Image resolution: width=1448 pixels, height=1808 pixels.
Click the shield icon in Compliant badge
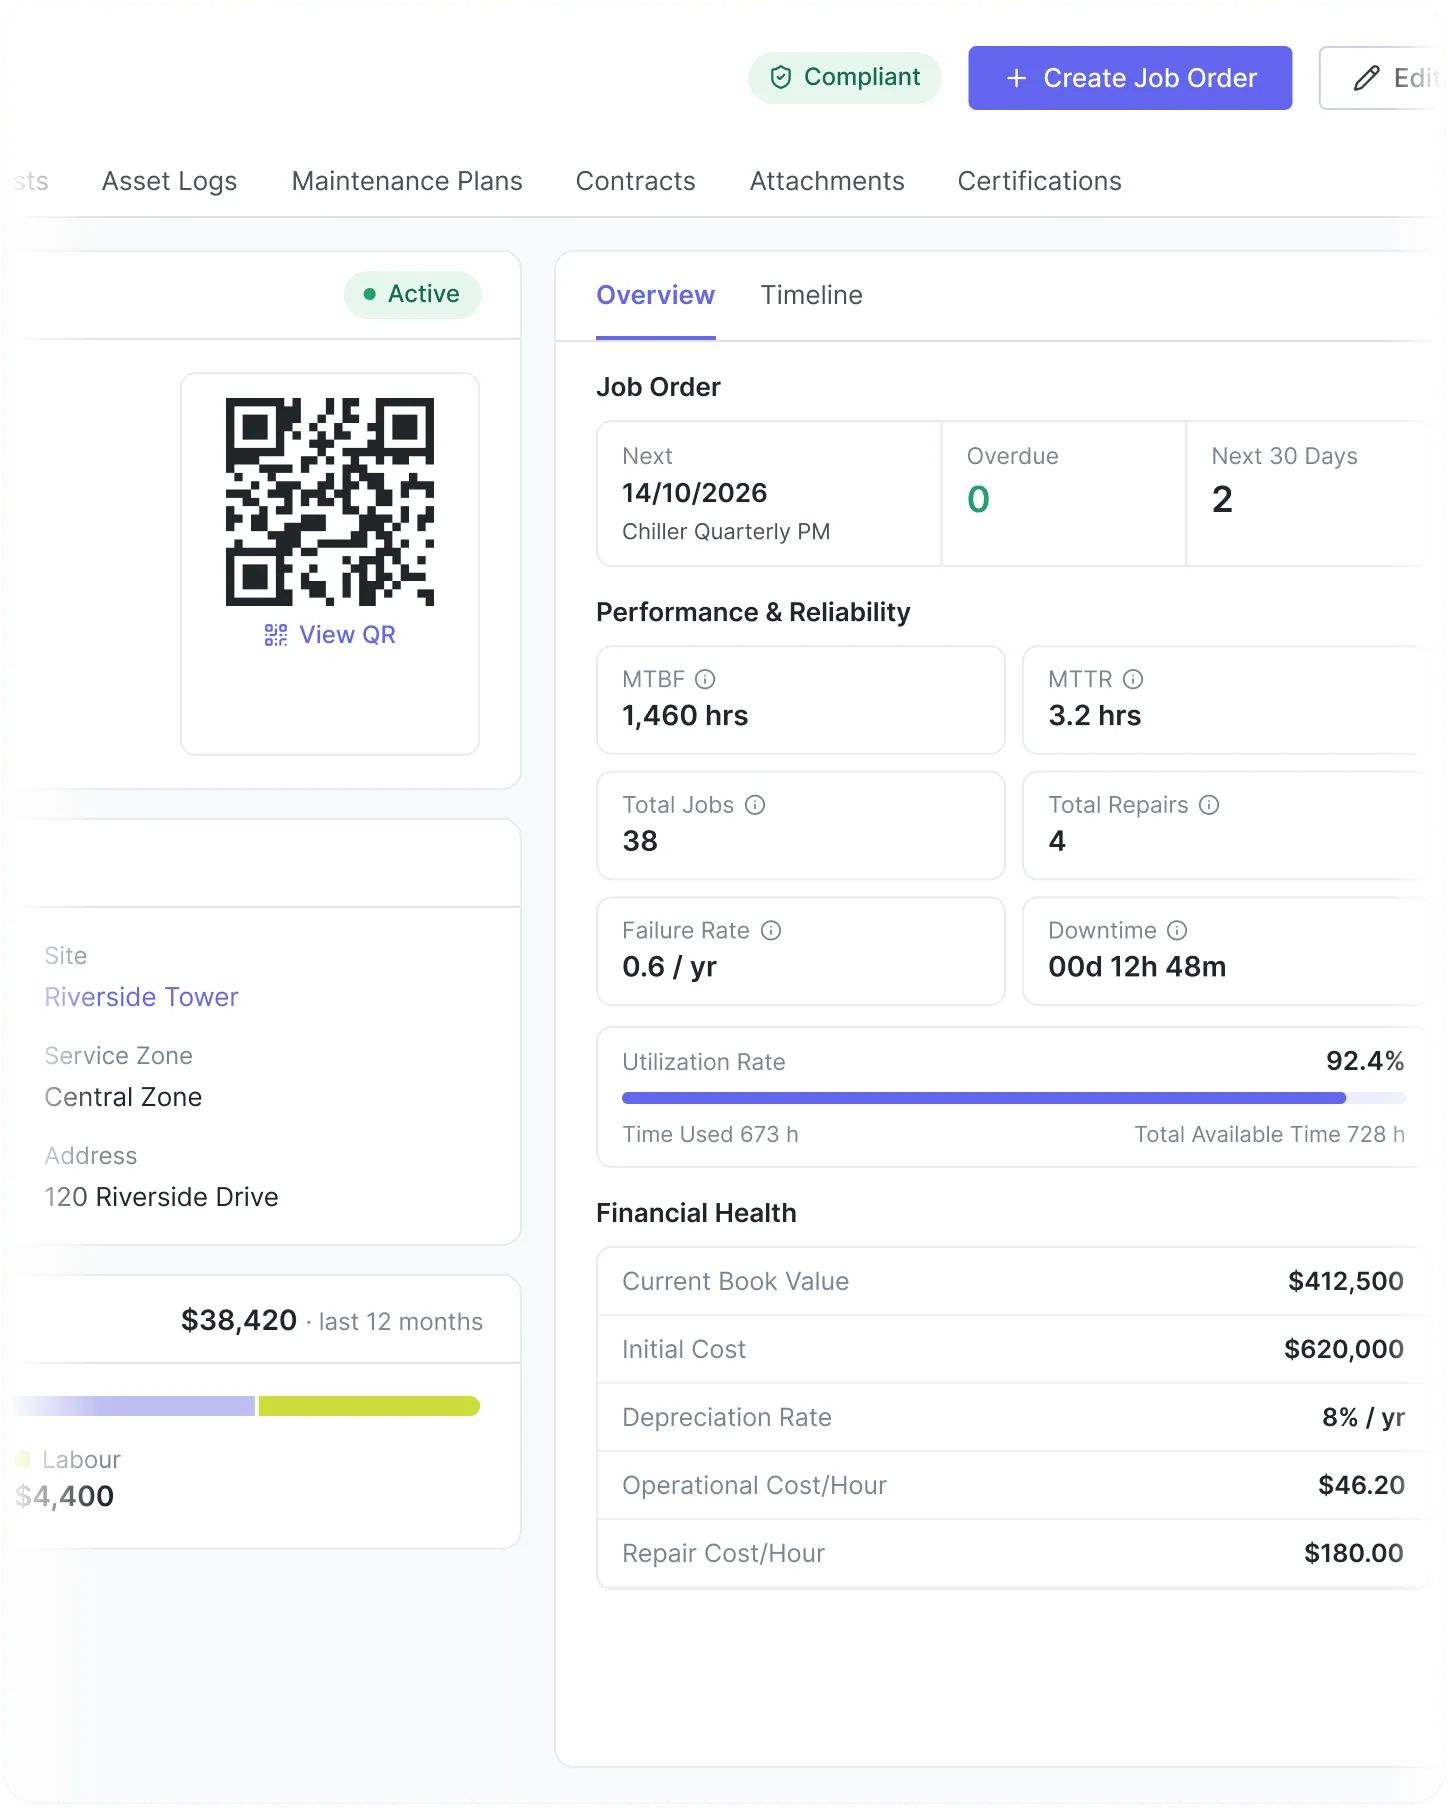coord(781,78)
